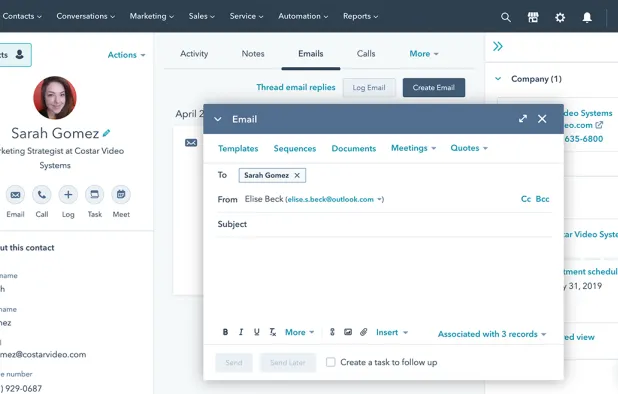This screenshot has height=394, width=618.
Task: Open the Marketing navigation menu
Action: [152, 16]
